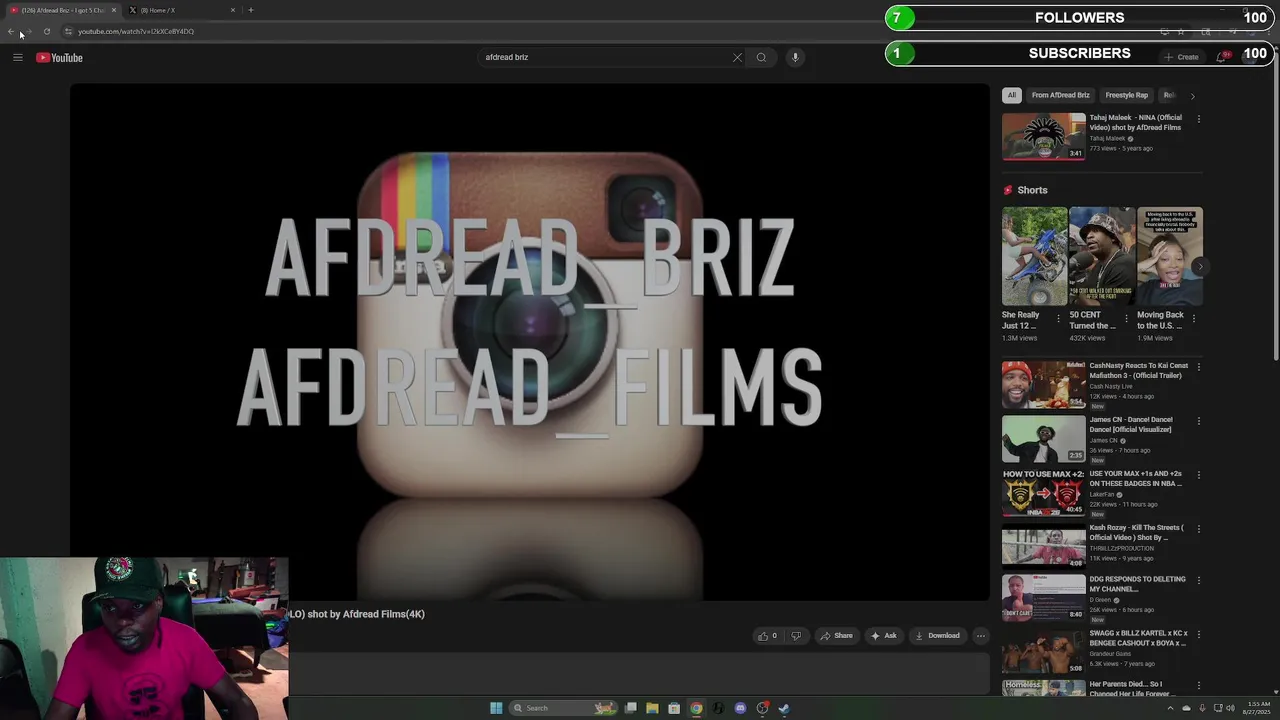Open options for 'Moving Back' short
The width and height of the screenshot is (1280, 720).
point(1193,319)
